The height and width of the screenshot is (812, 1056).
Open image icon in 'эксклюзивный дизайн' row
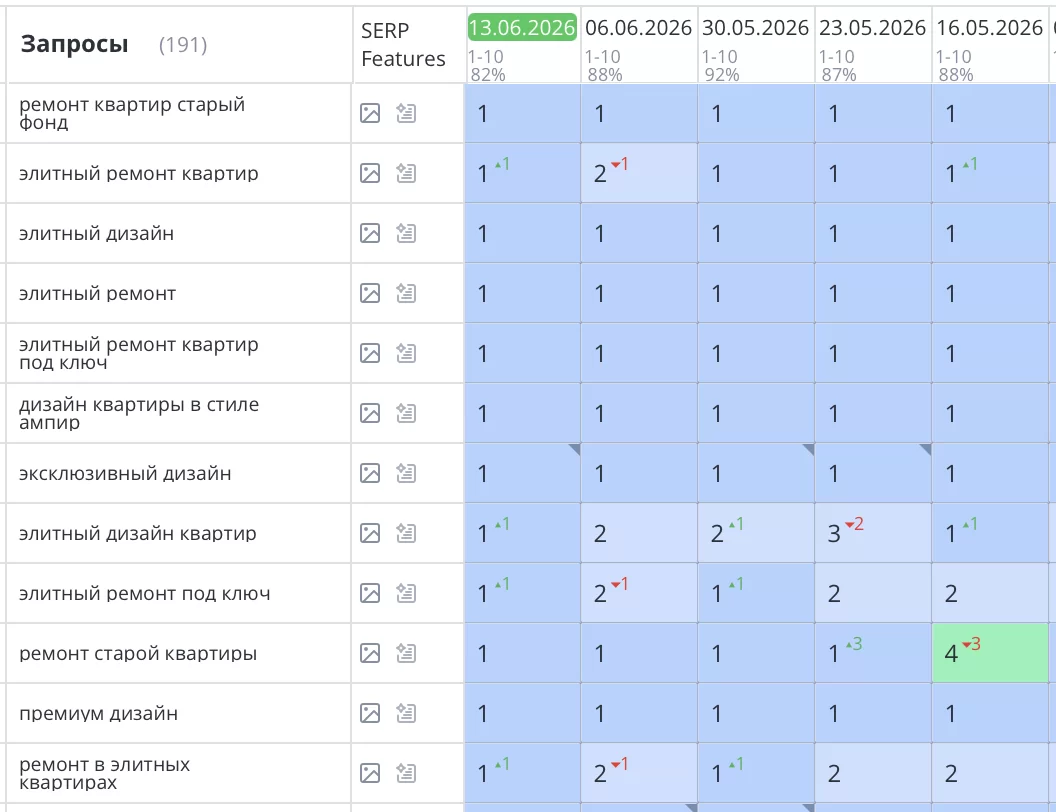[x=370, y=473]
